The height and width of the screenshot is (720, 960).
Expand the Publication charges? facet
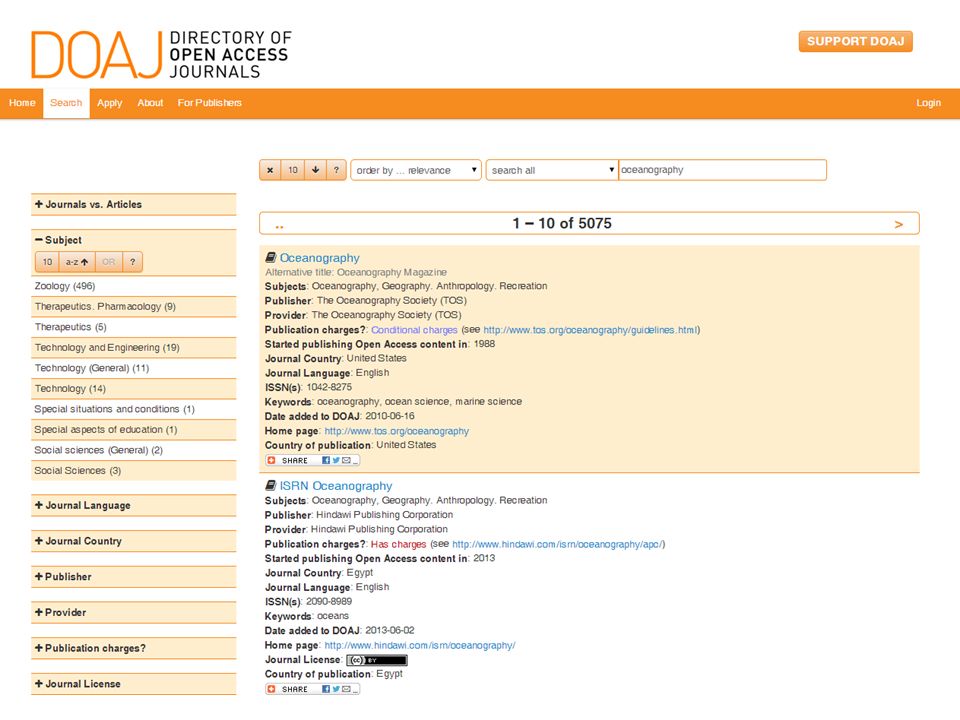[x=133, y=648]
